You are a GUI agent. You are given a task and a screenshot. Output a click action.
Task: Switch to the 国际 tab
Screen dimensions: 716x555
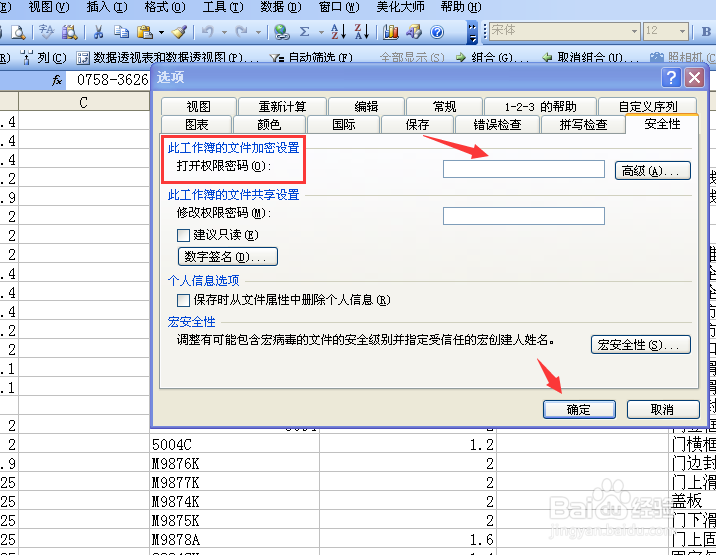[x=343, y=124]
